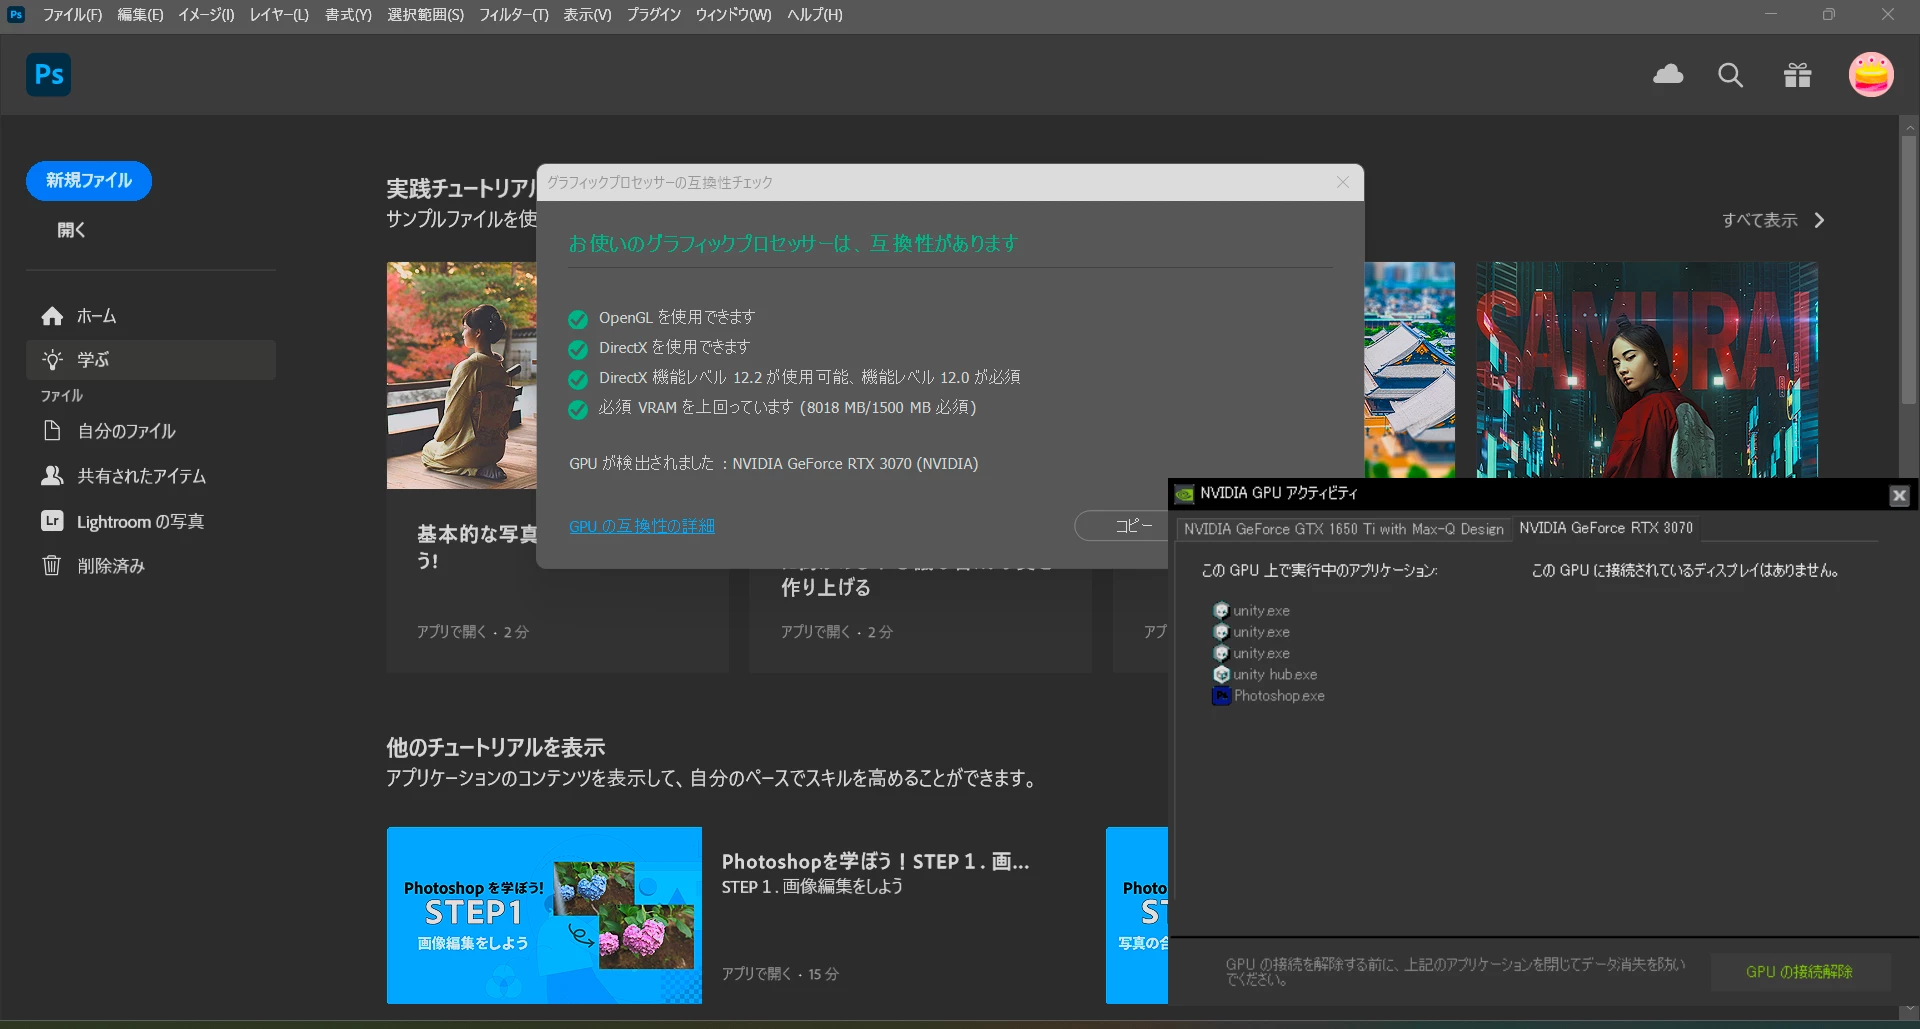The height and width of the screenshot is (1029, 1920).
Task: Click the アプリで開く・15 分 label
Action: click(780, 974)
